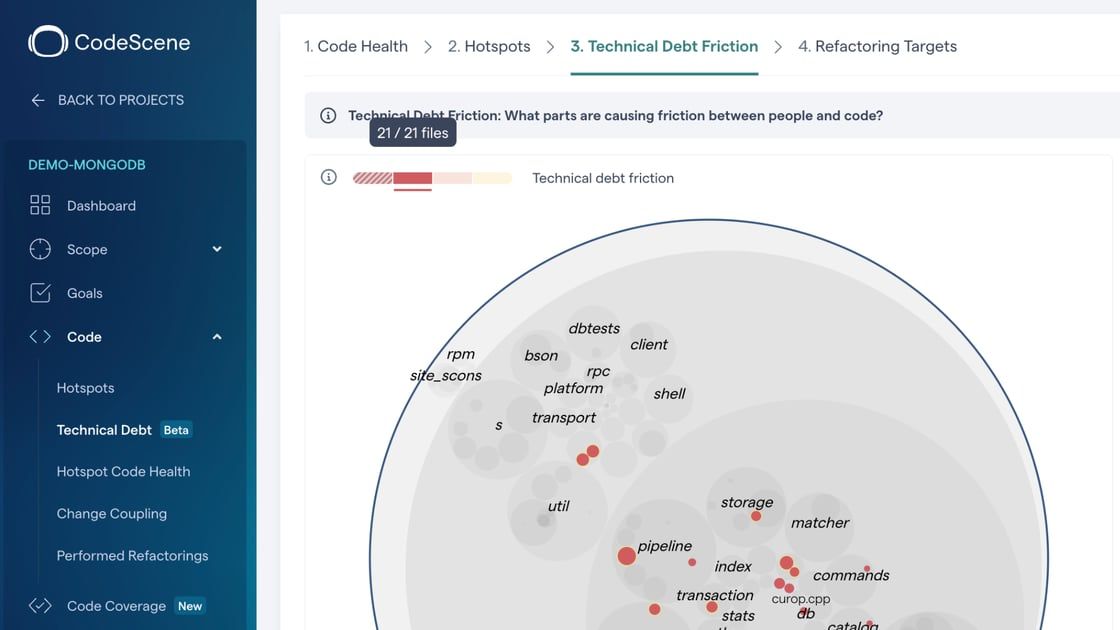Collapse the Code section chevron
1120x630 pixels.
217,336
